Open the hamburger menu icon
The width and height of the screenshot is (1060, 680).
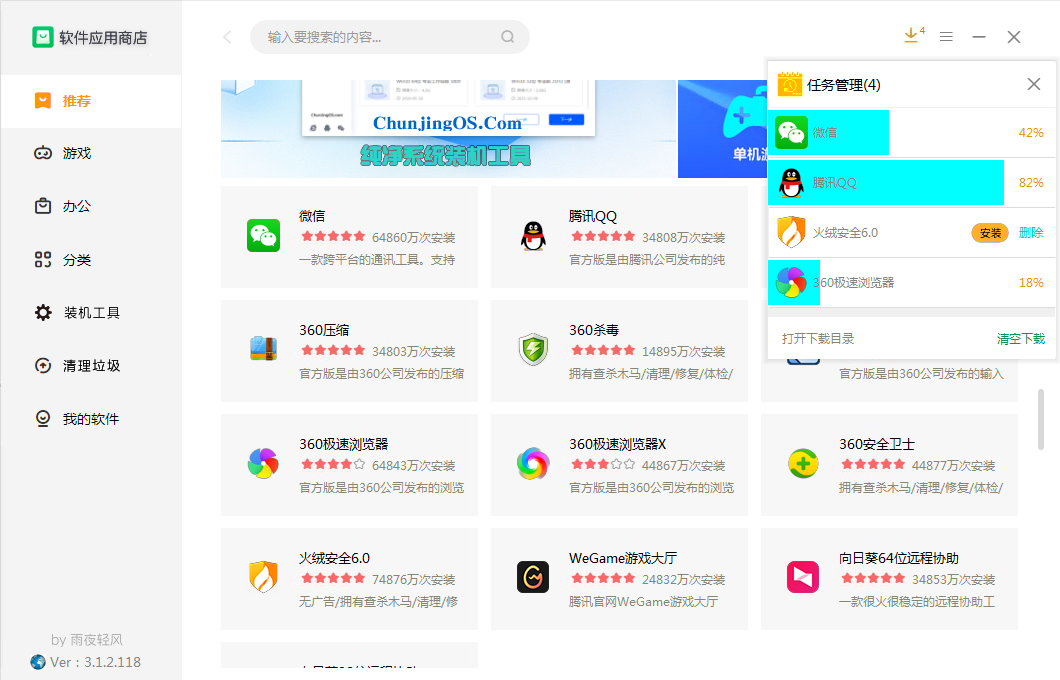pos(946,37)
